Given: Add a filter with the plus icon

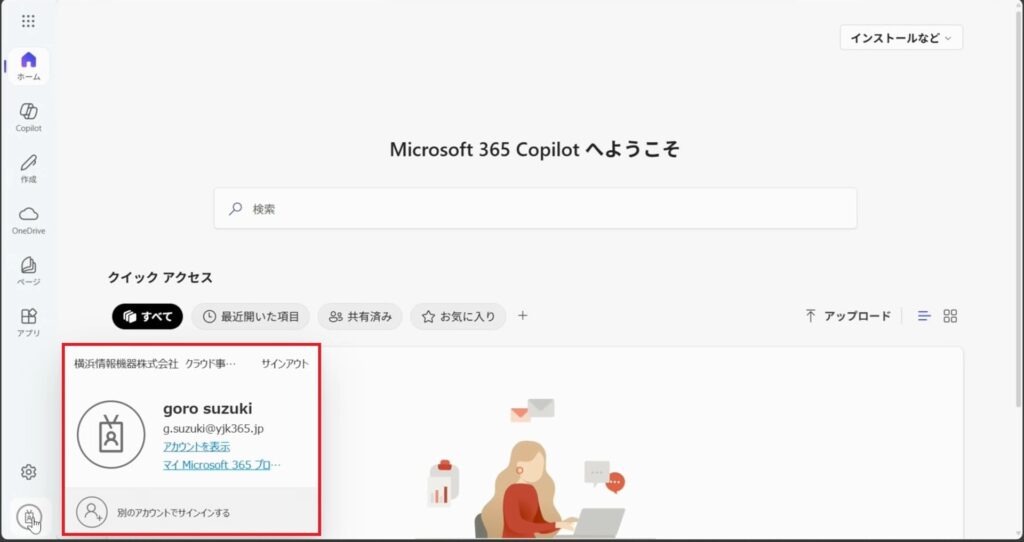Looking at the screenshot, I should [522, 316].
